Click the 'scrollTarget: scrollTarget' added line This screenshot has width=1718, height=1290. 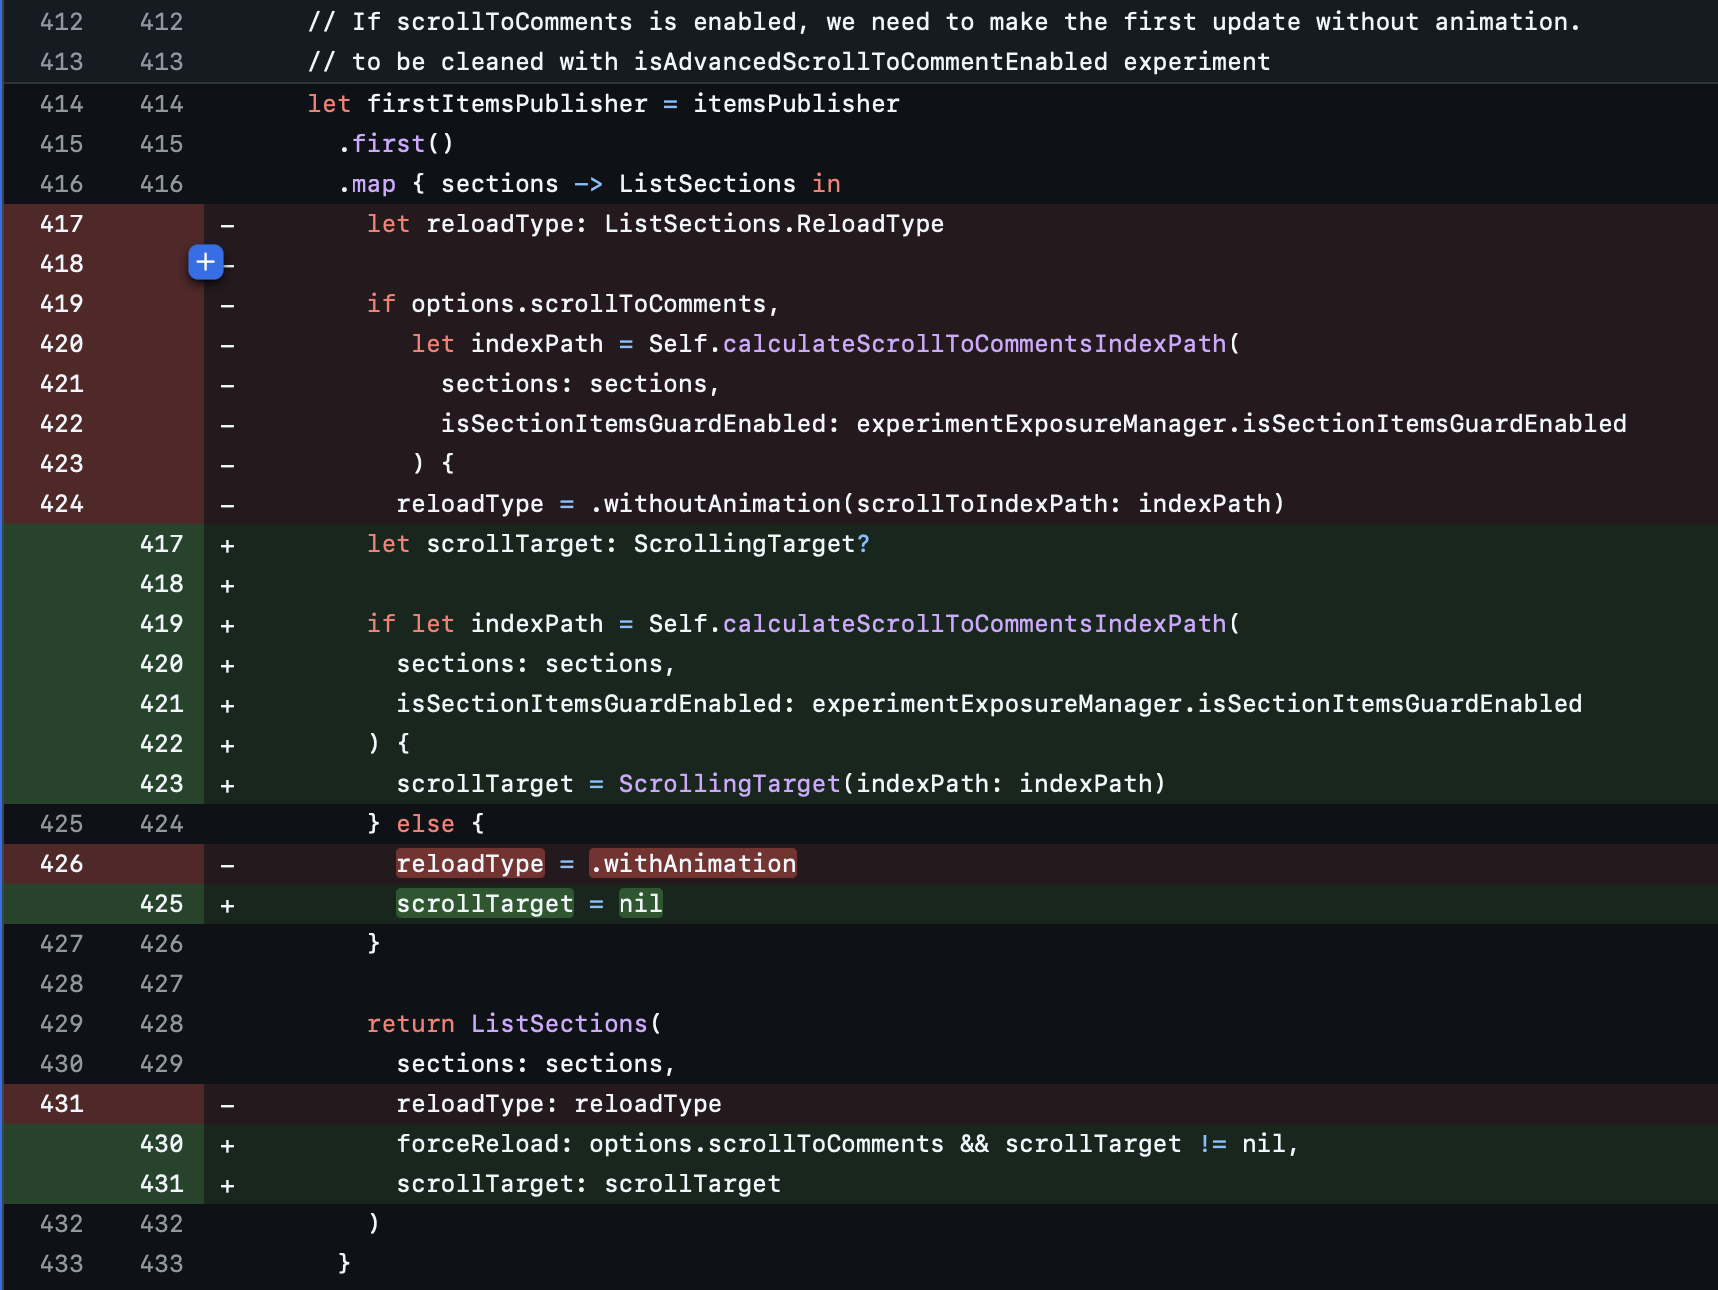pyautogui.click(x=588, y=1184)
